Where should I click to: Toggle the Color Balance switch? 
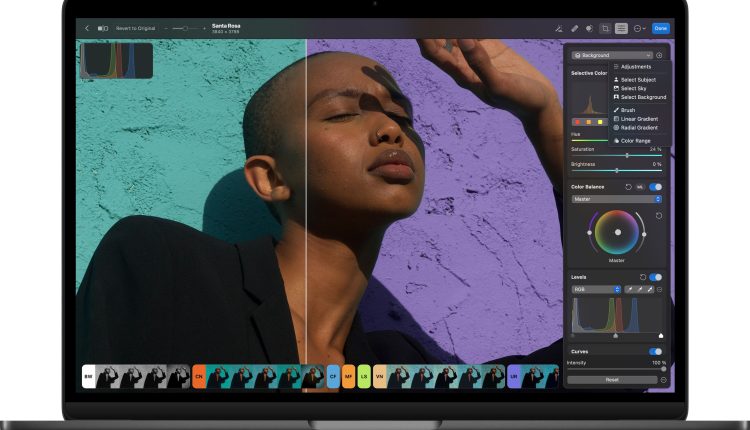click(656, 187)
